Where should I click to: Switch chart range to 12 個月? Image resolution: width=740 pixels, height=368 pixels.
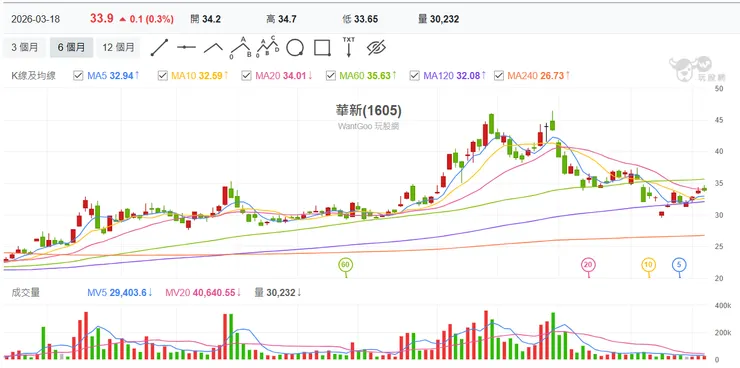(118, 48)
